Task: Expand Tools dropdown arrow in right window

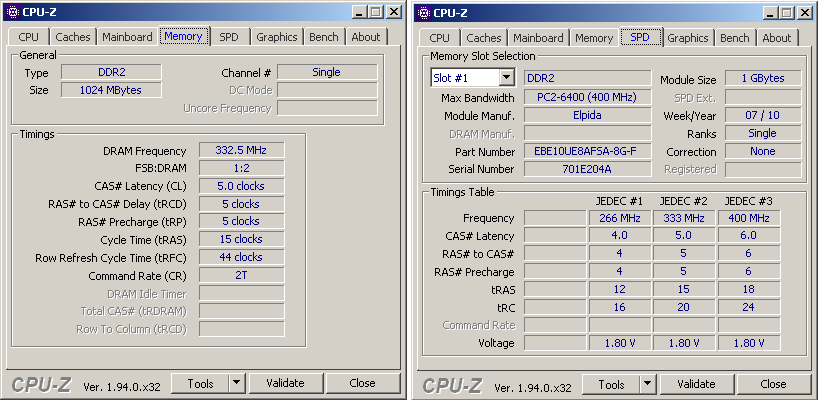Action: (x=648, y=385)
